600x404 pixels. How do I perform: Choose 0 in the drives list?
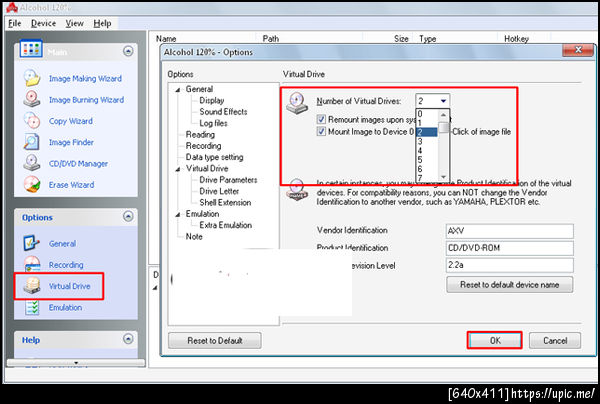click(x=427, y=114)
